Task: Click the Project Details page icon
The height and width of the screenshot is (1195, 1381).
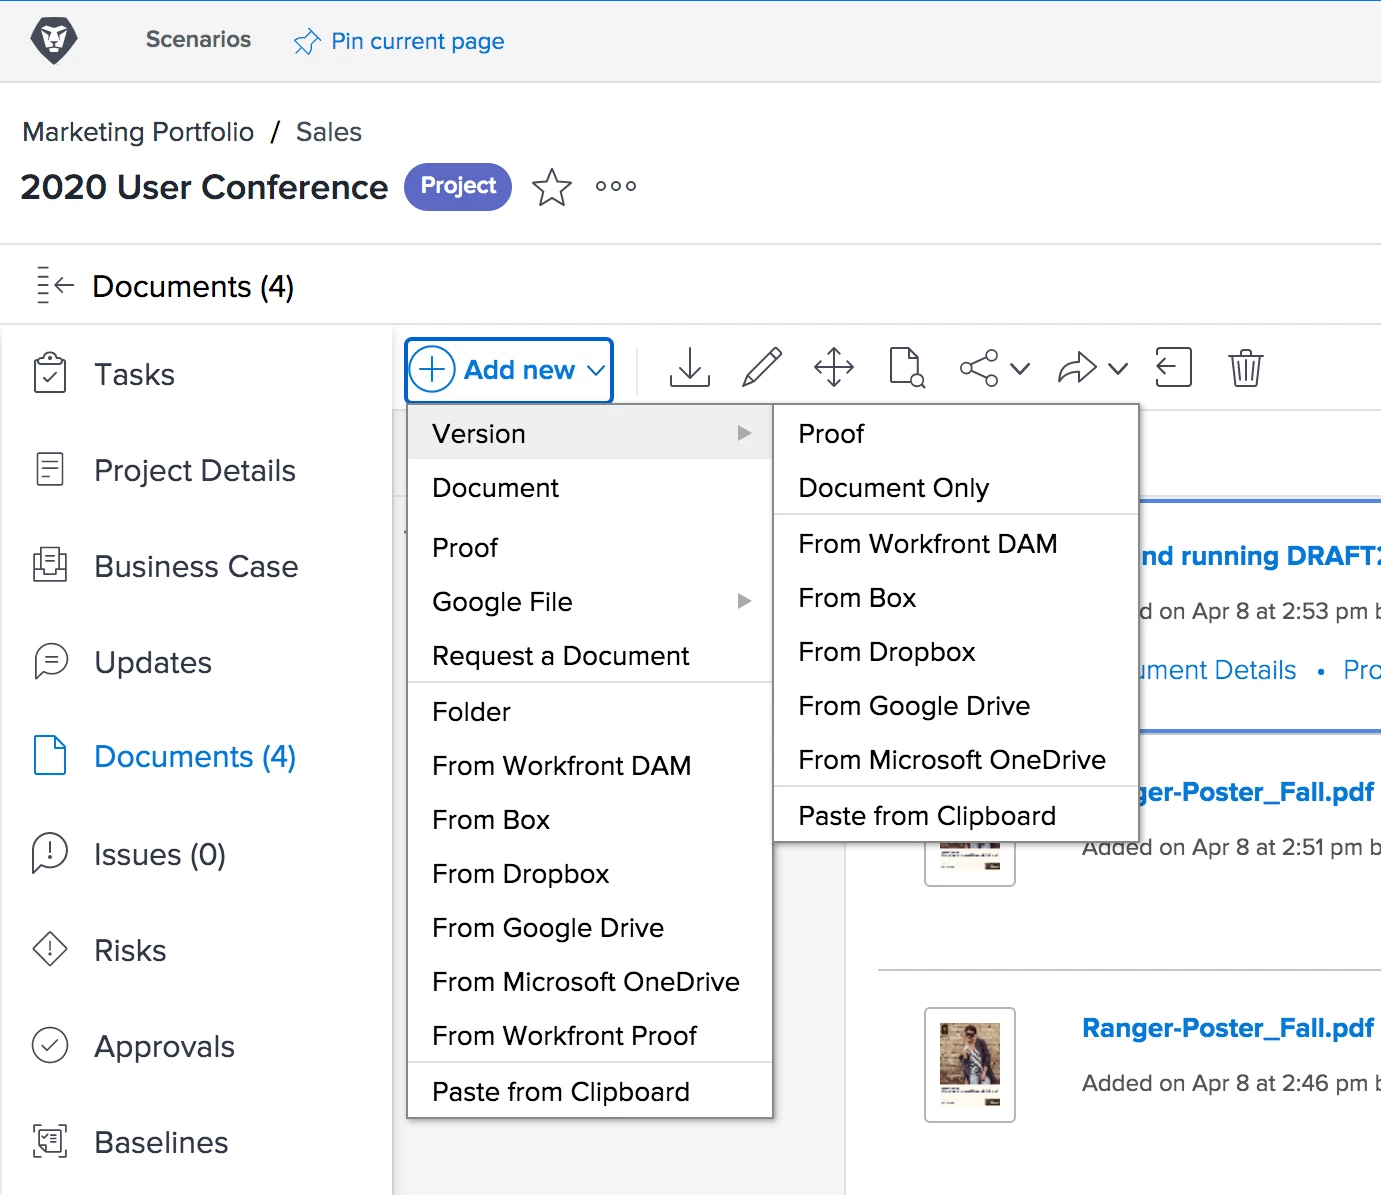Action: tap(50, 469)
